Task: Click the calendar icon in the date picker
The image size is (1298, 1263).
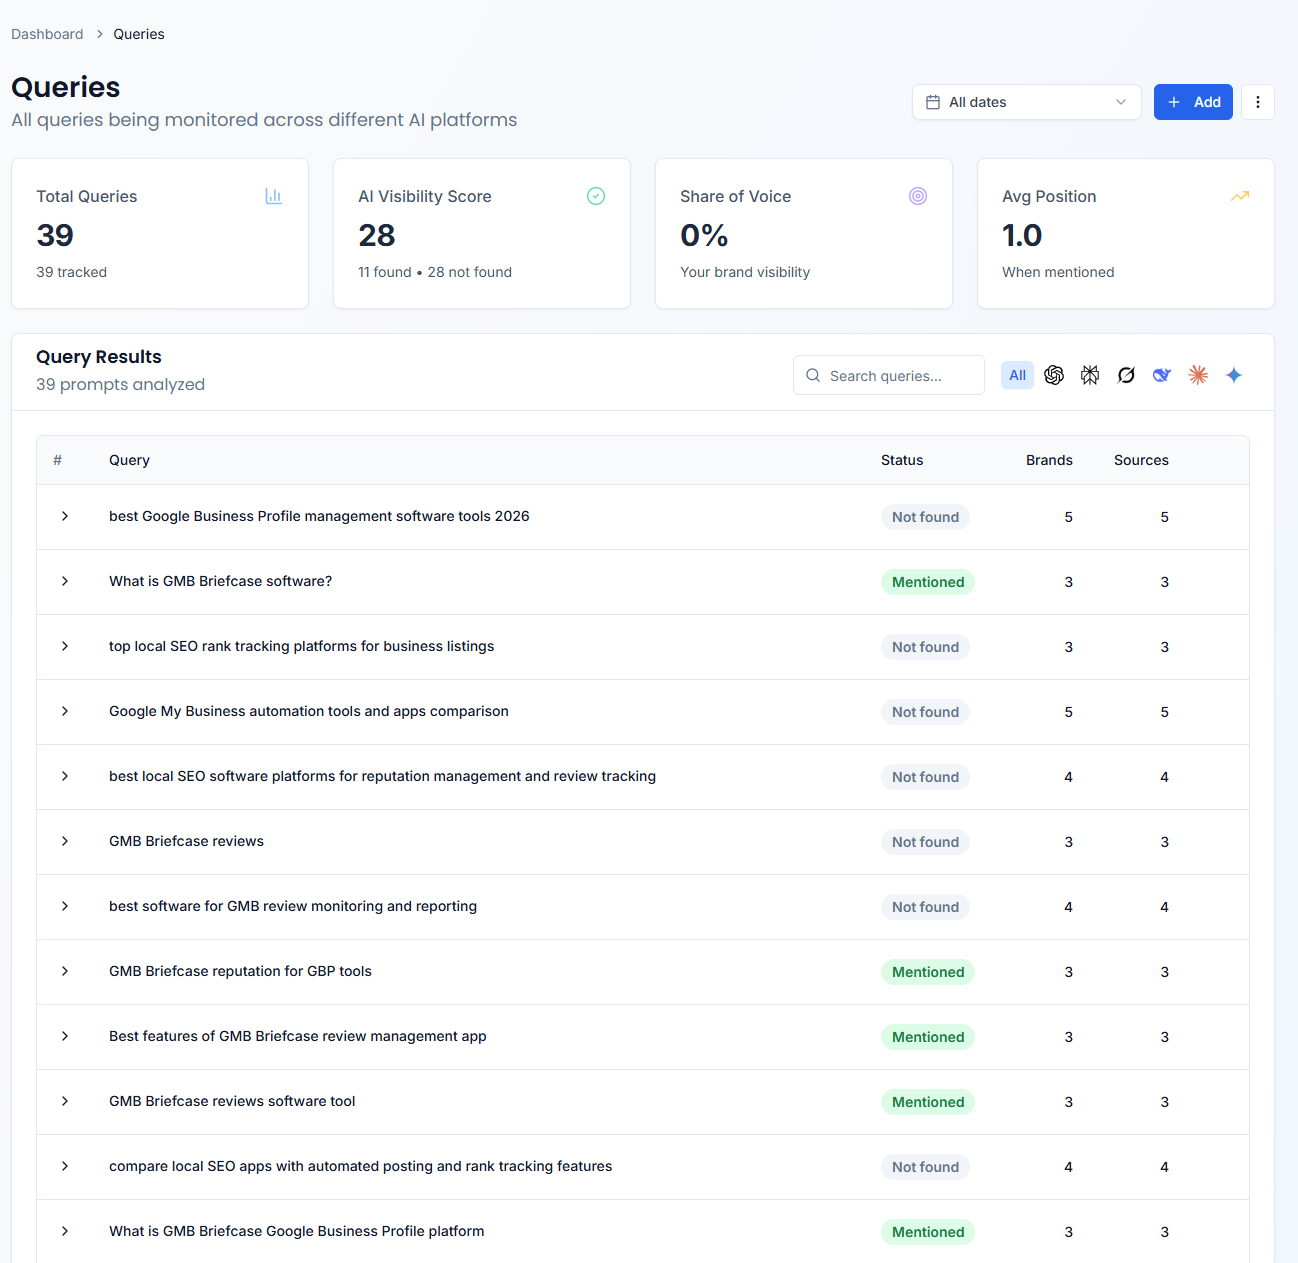Action: point(933,102)
